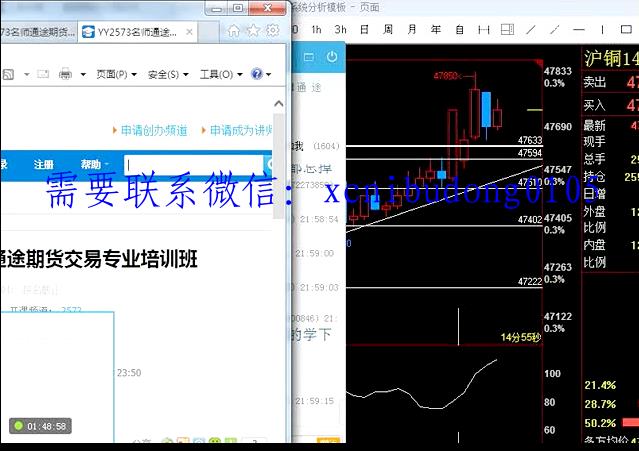Select the horizontal line drawing tool

(578, 30)
